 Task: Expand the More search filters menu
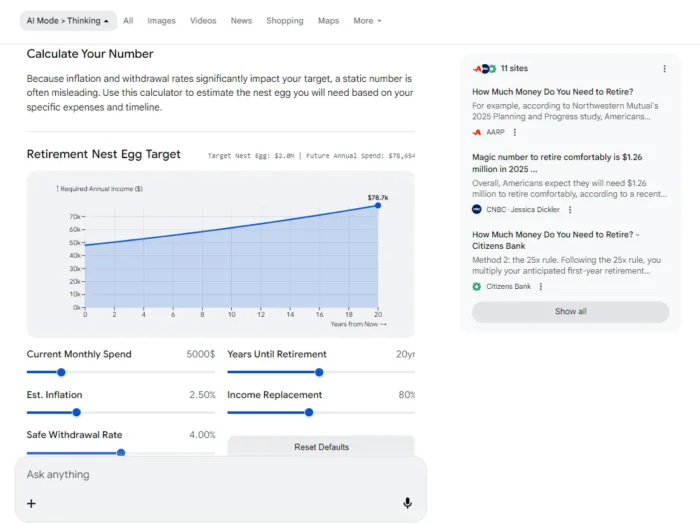click(367, 20)
